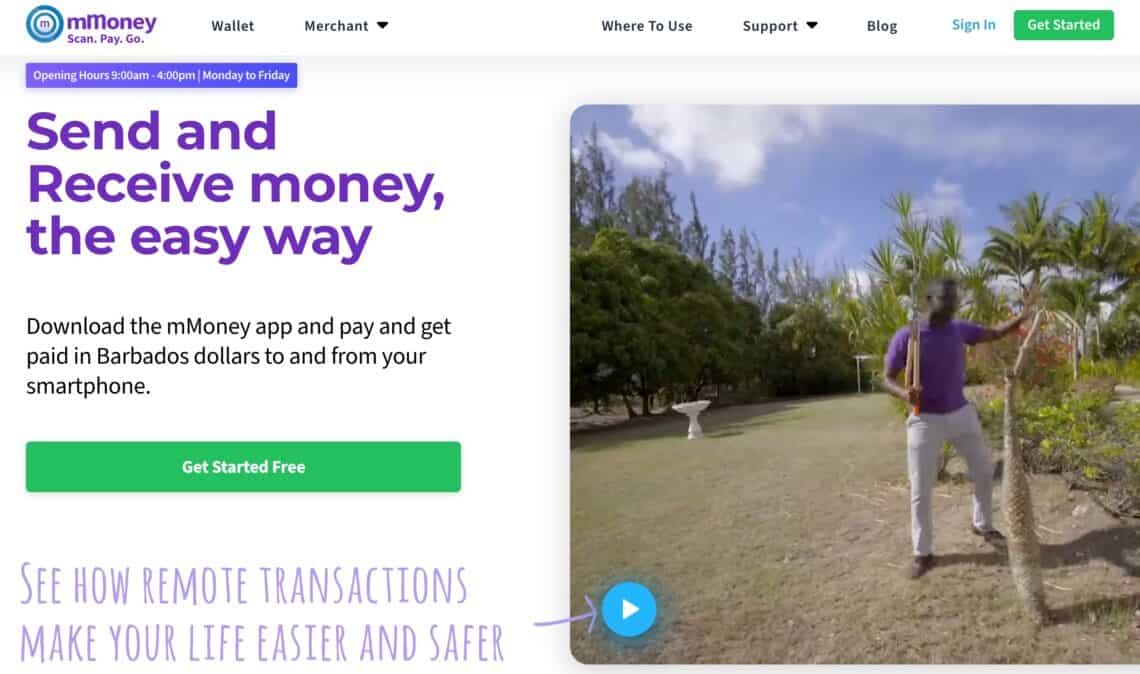Click the Opening Hours purple banner
The height and width of the screenshot is (674, 1140).
161,75
